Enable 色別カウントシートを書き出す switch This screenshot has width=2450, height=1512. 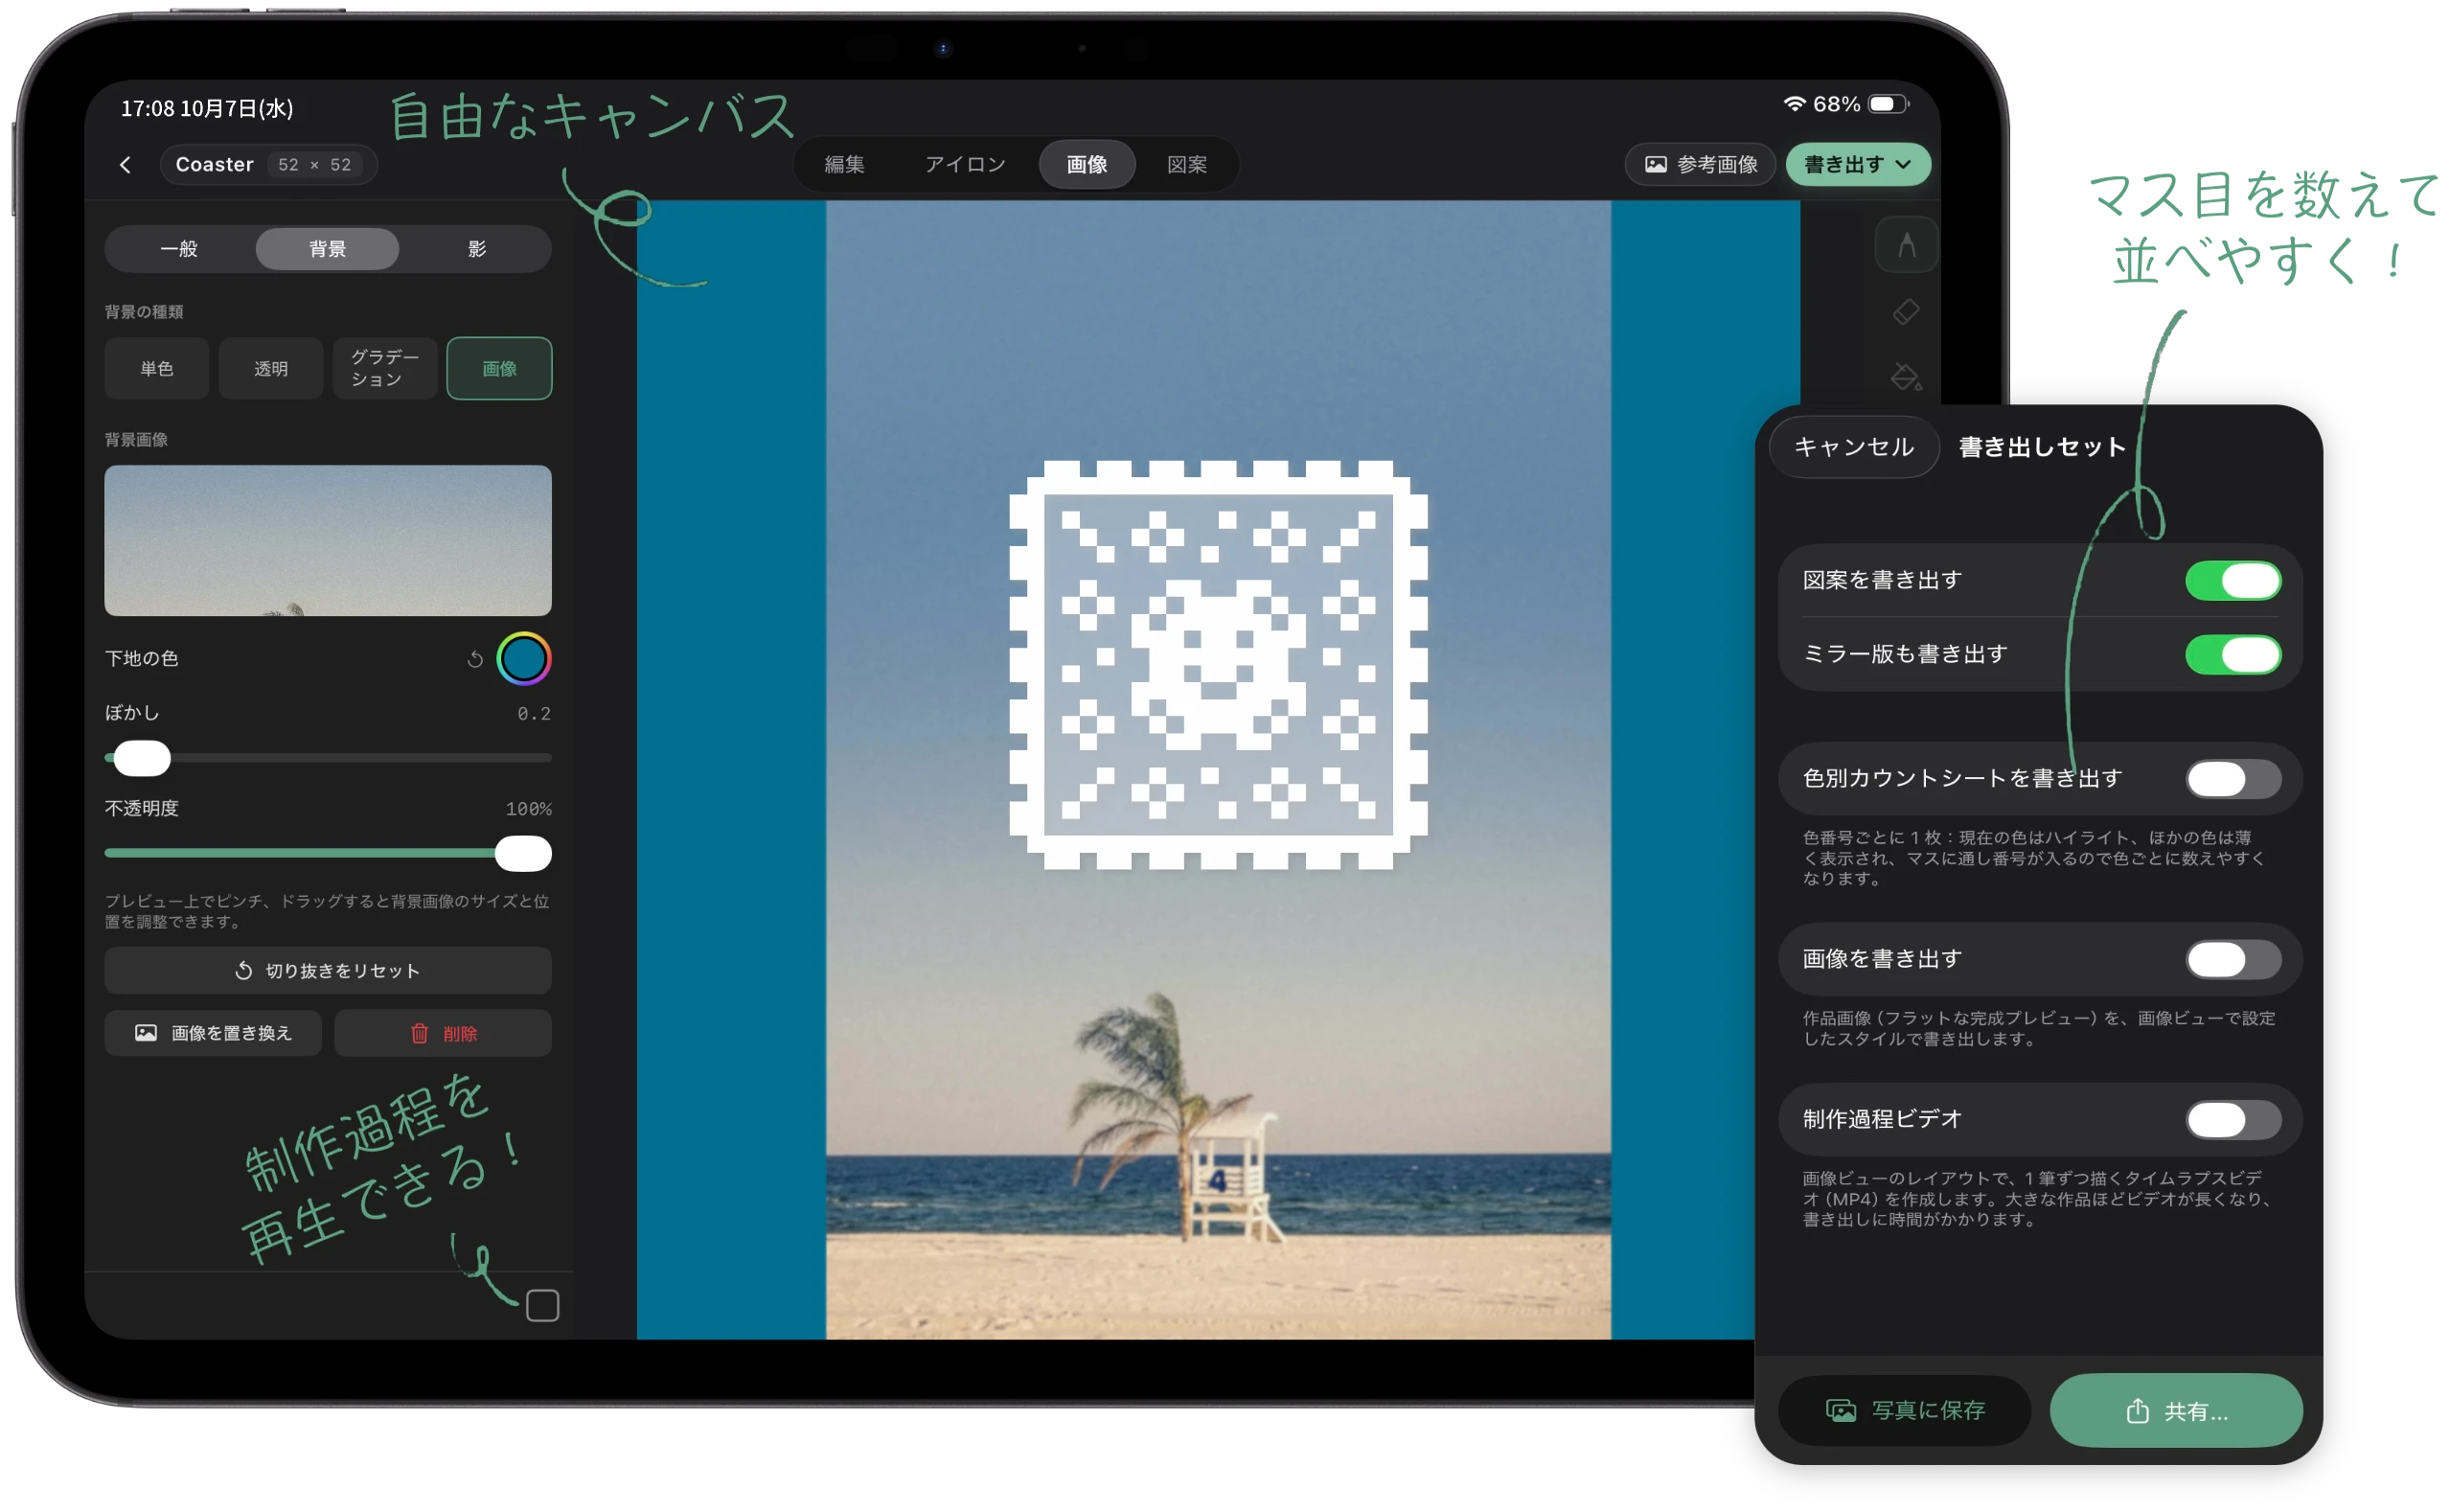coord(2232,778)
